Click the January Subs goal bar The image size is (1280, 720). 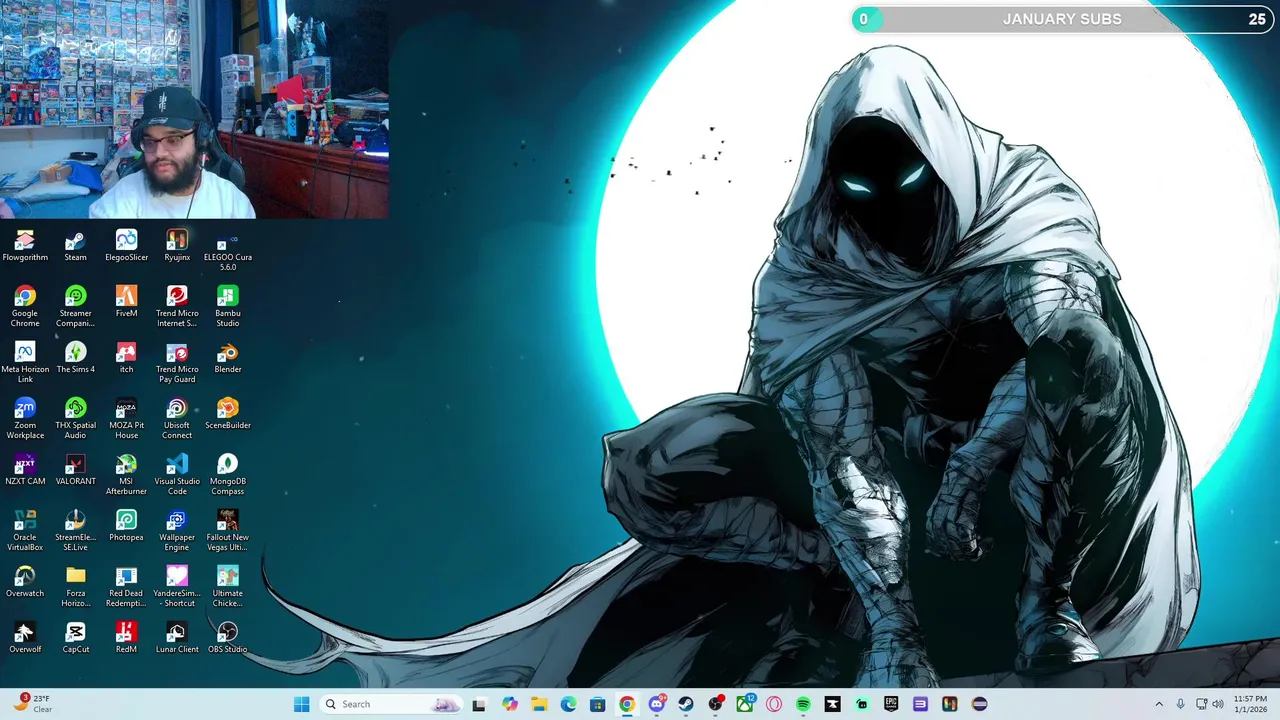[x=1061, y=19]
